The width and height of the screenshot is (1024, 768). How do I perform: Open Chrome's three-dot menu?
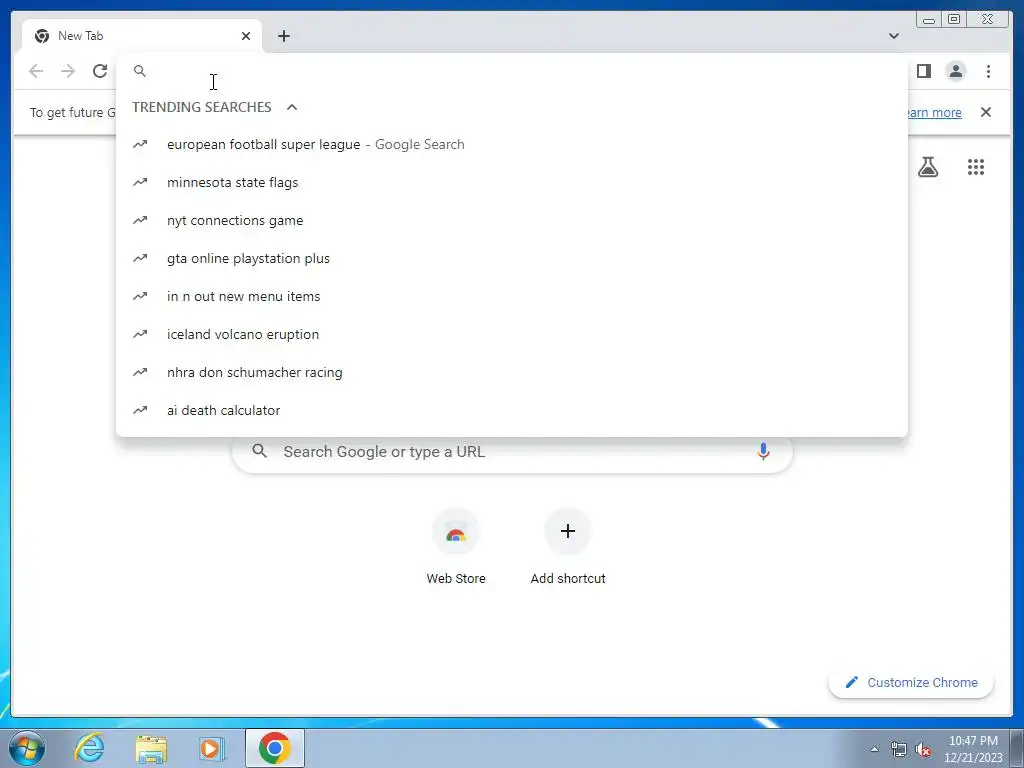(x=988, y=71)
